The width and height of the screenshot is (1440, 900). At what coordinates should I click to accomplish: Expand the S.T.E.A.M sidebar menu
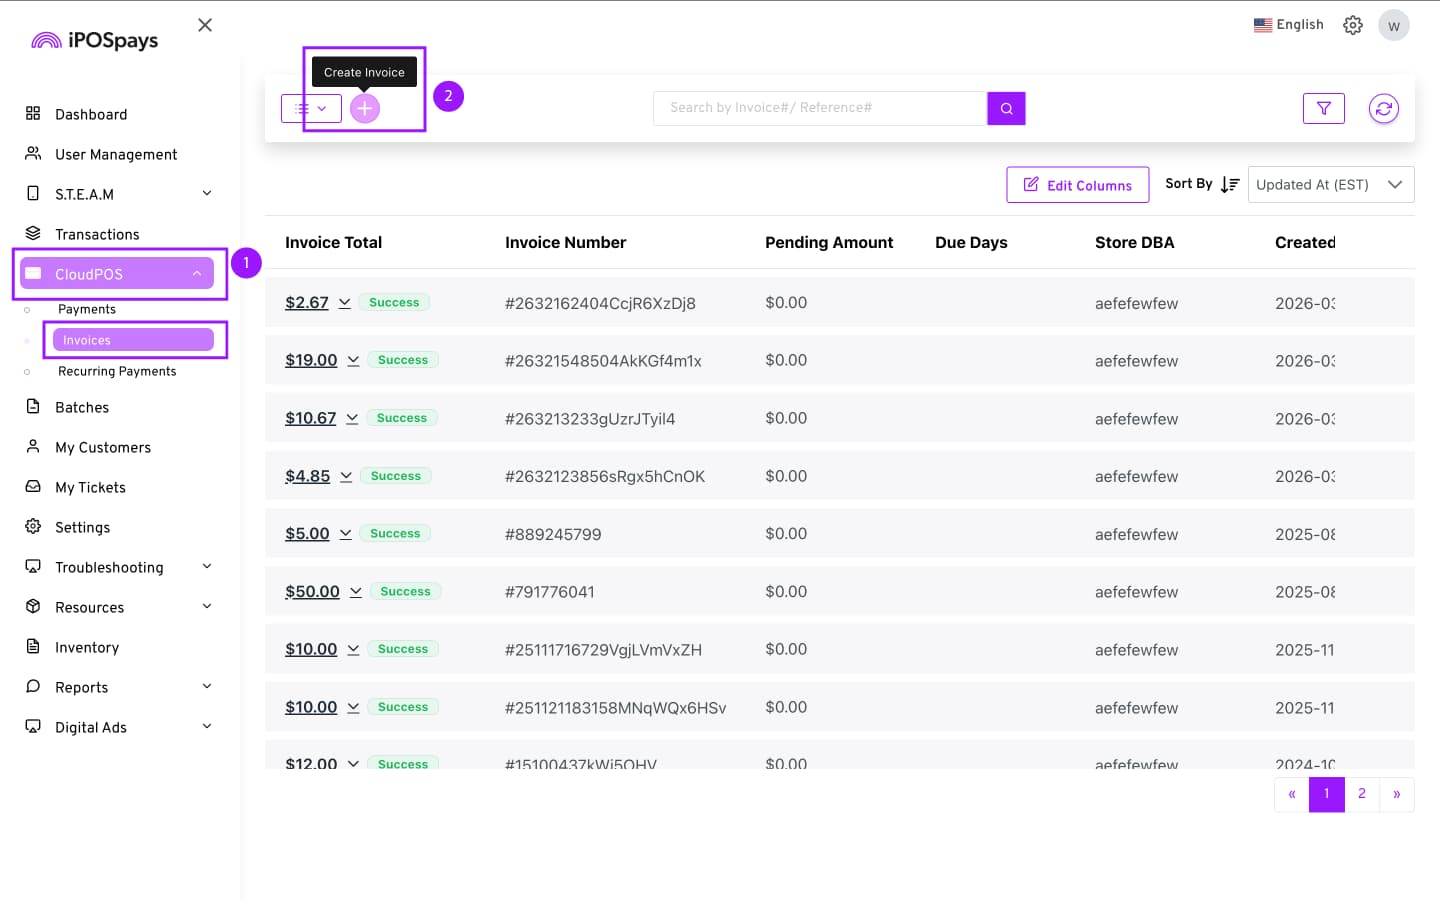click(207, 193)
